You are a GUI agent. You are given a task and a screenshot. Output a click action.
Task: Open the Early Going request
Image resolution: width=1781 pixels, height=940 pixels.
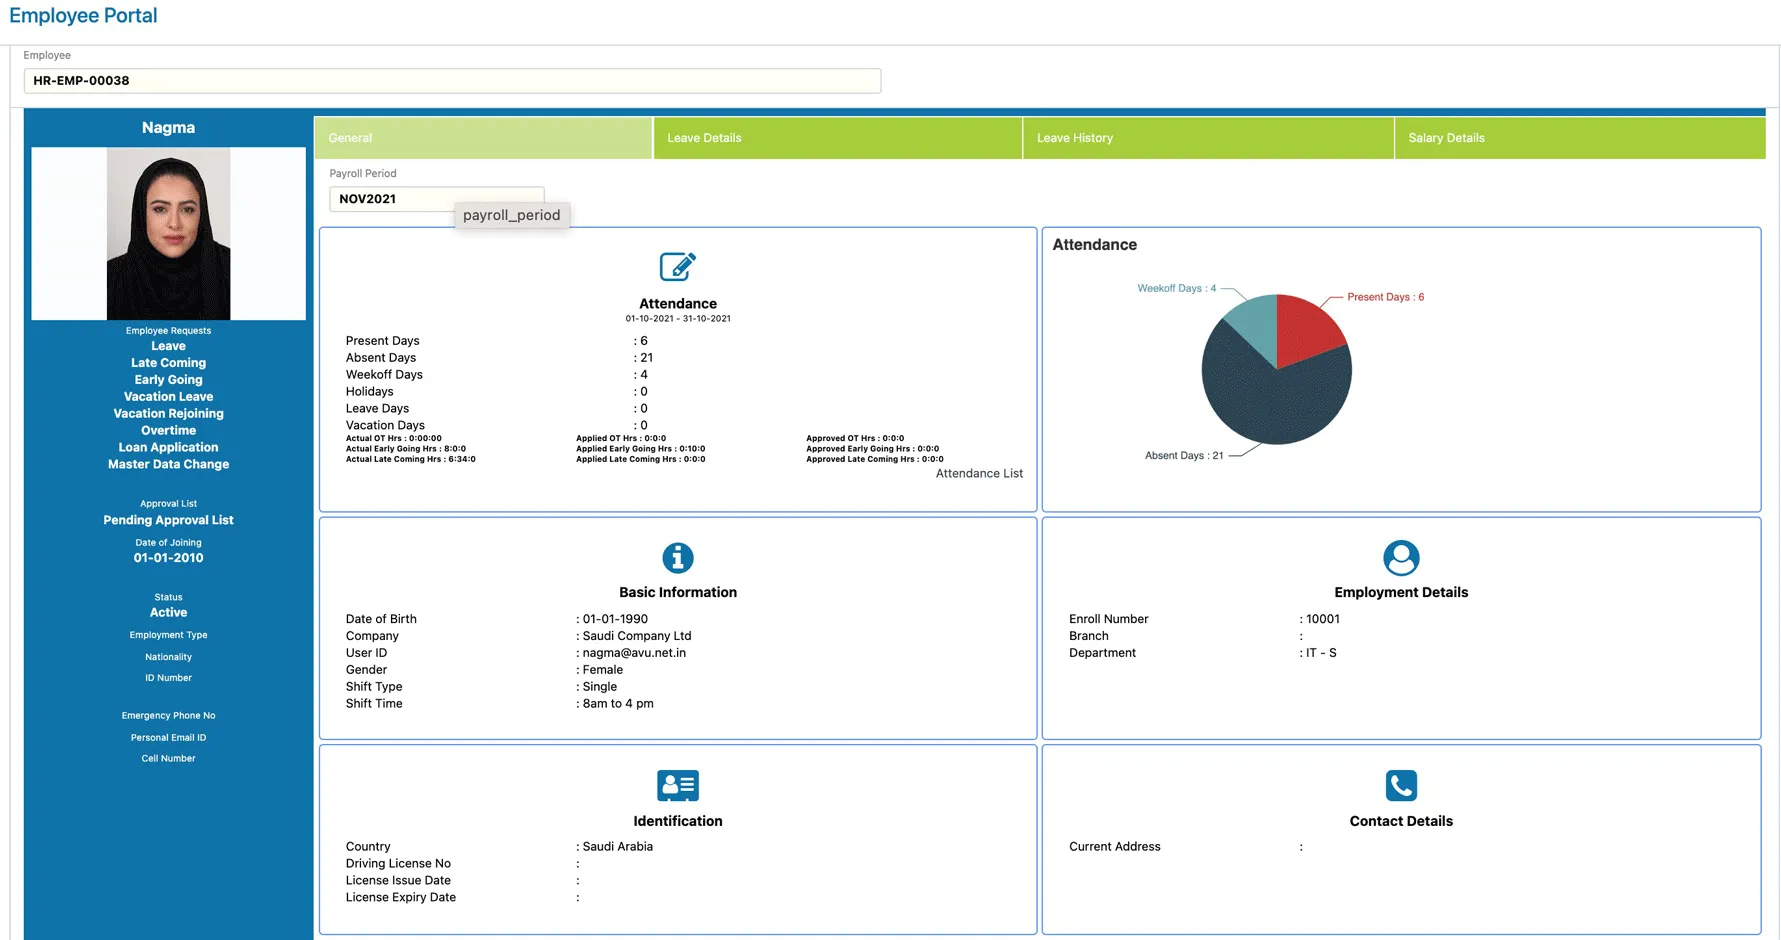pyautogui.click(x=167, y=379)
